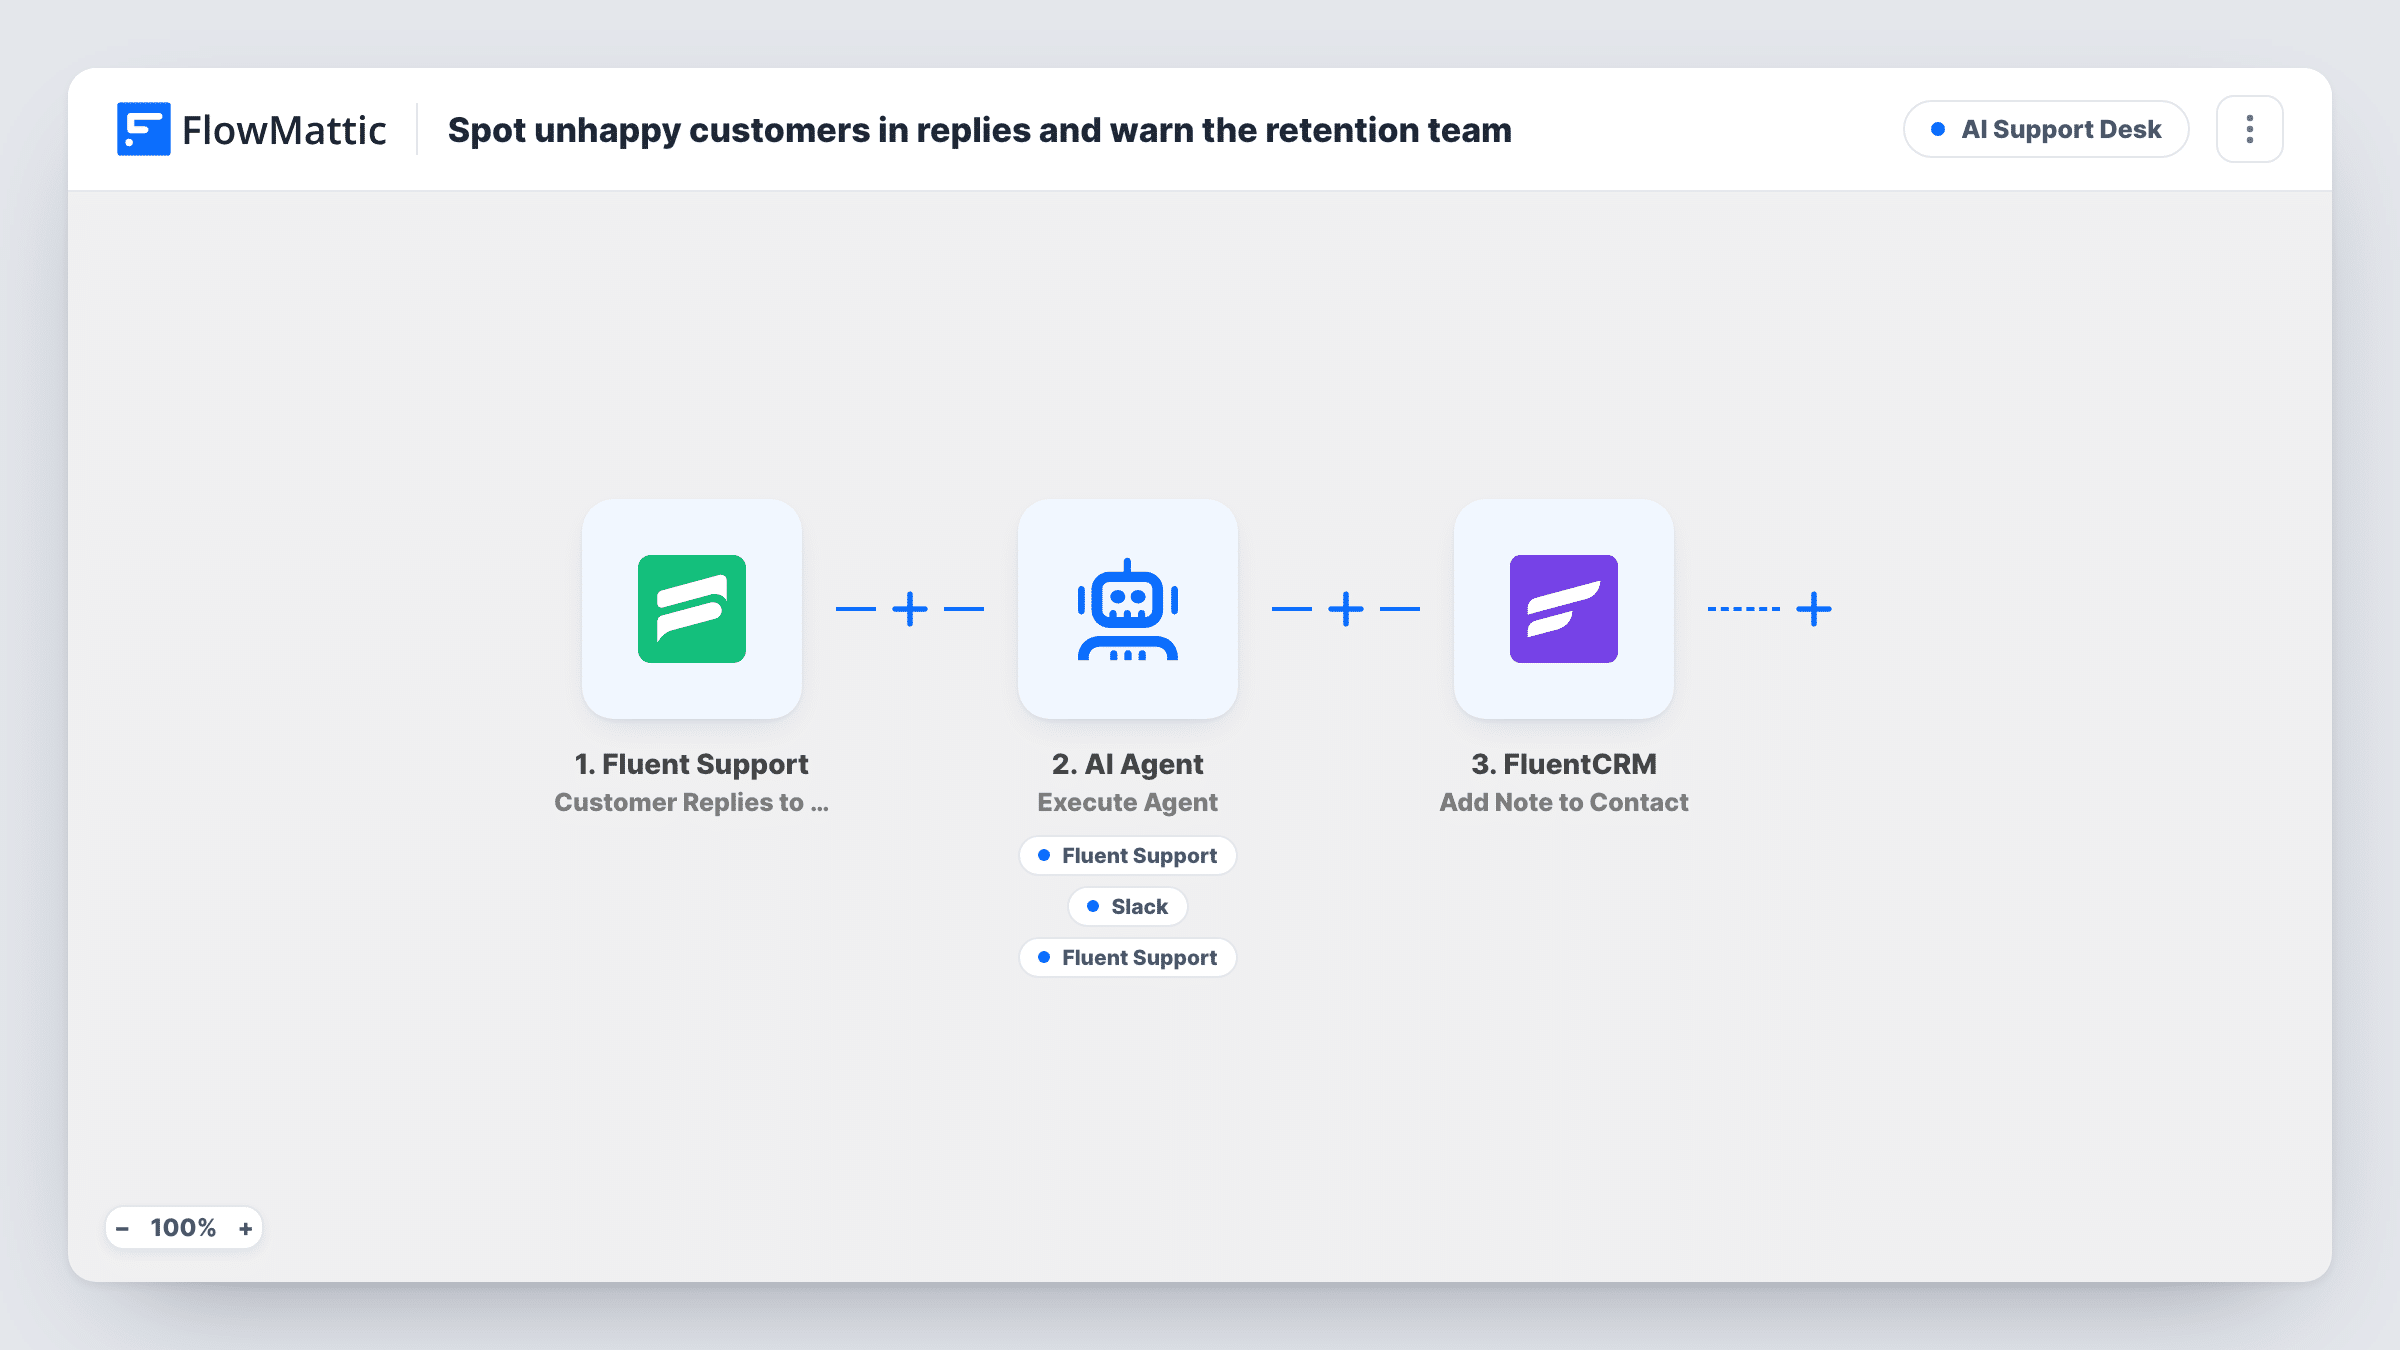Viewport: 2400px width, 1350px height.
Task: Select the Slack agent tool pill
Action: pyautogui.click(x=1128, y=907)
